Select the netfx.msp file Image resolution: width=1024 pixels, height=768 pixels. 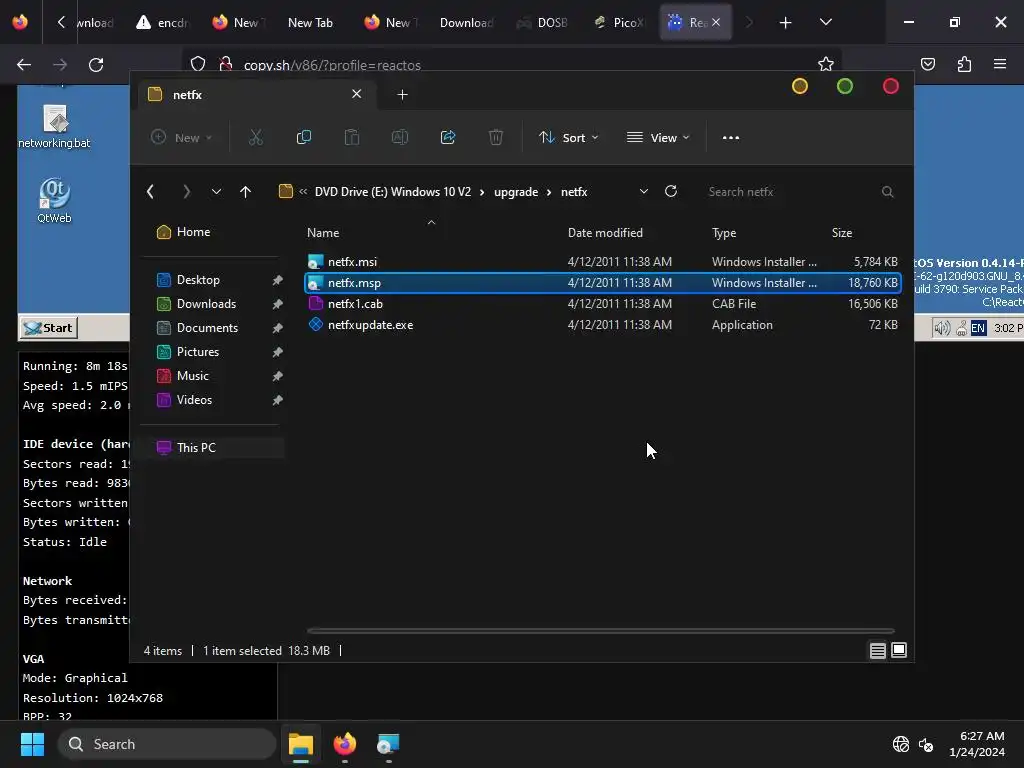[602, 283]
